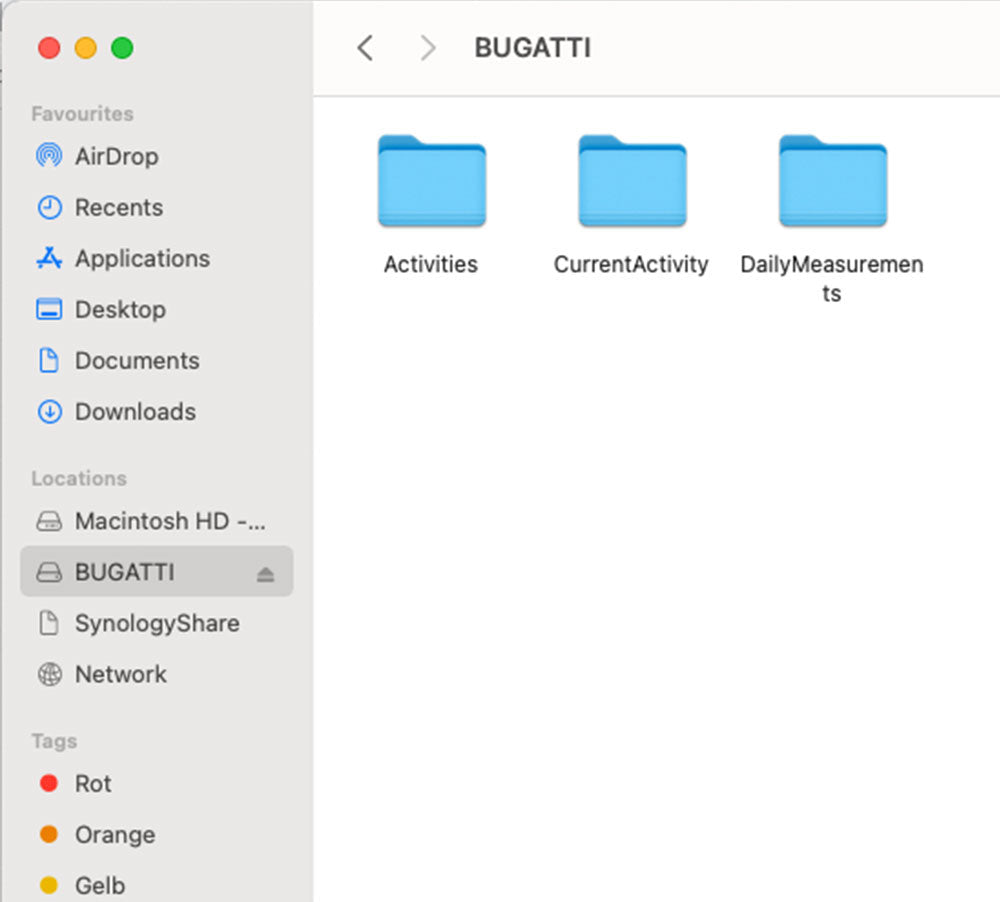The width and height of the screenshot is (1000, 902).
Task: Click the Recents clock icon
Action: click(x=48, y=208)
